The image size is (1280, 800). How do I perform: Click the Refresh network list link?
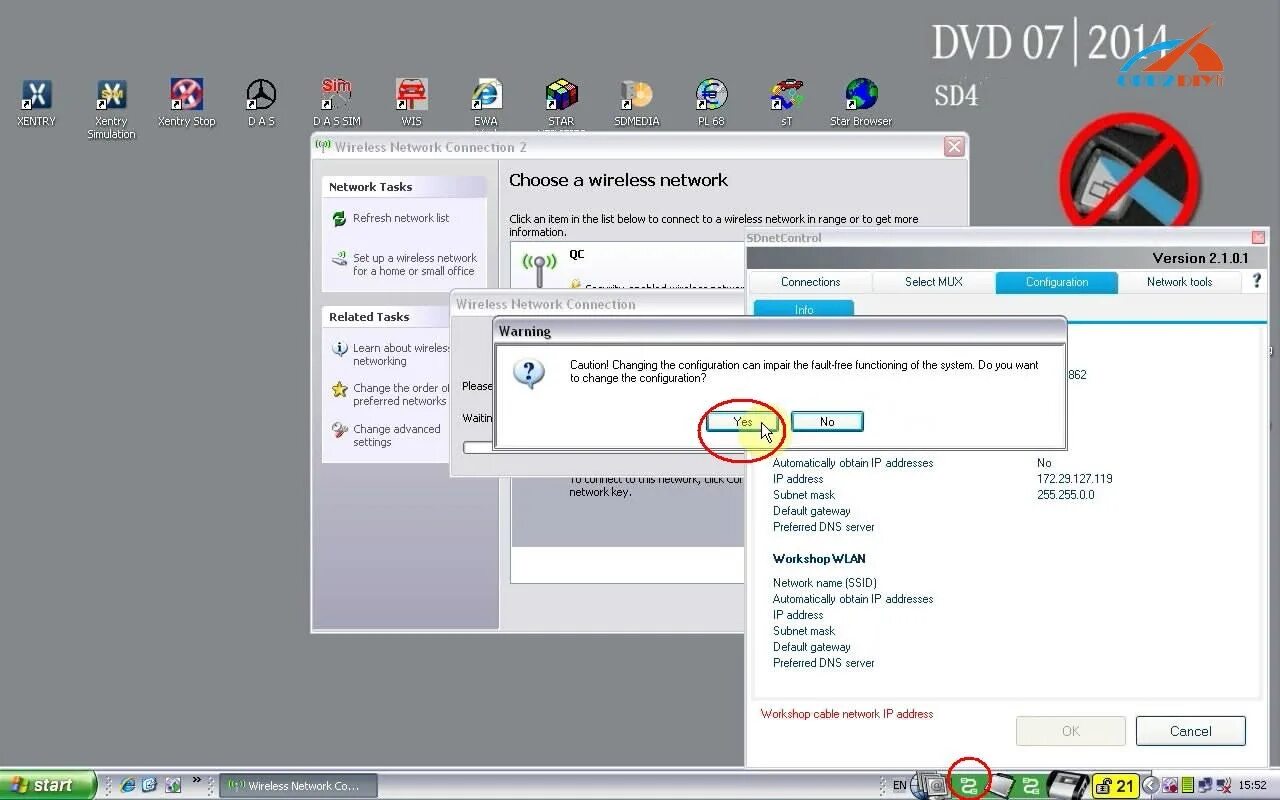click(401, 218)
